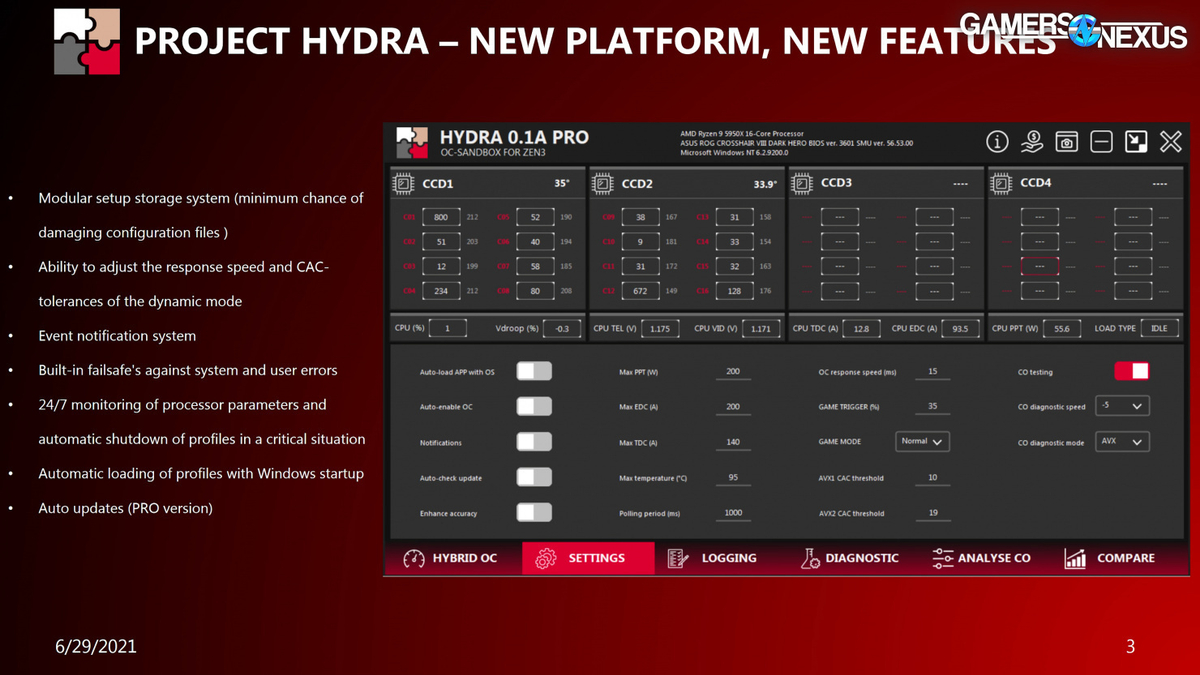Click the CCD3 chip icon
This screenshot has width=1200, height=675.
click(x=802, y=184)
